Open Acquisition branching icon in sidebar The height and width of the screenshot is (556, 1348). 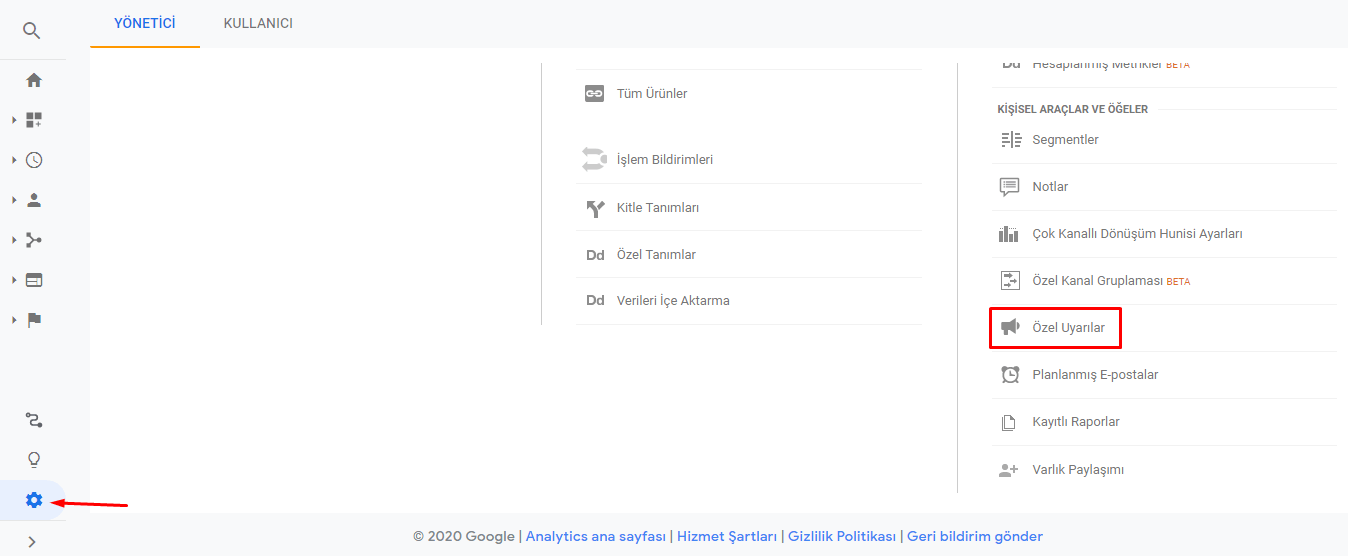[x=34, y=240]
